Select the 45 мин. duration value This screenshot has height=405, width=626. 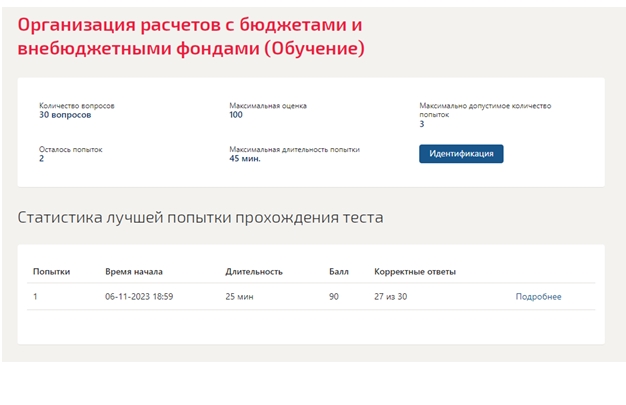point(245,159)
